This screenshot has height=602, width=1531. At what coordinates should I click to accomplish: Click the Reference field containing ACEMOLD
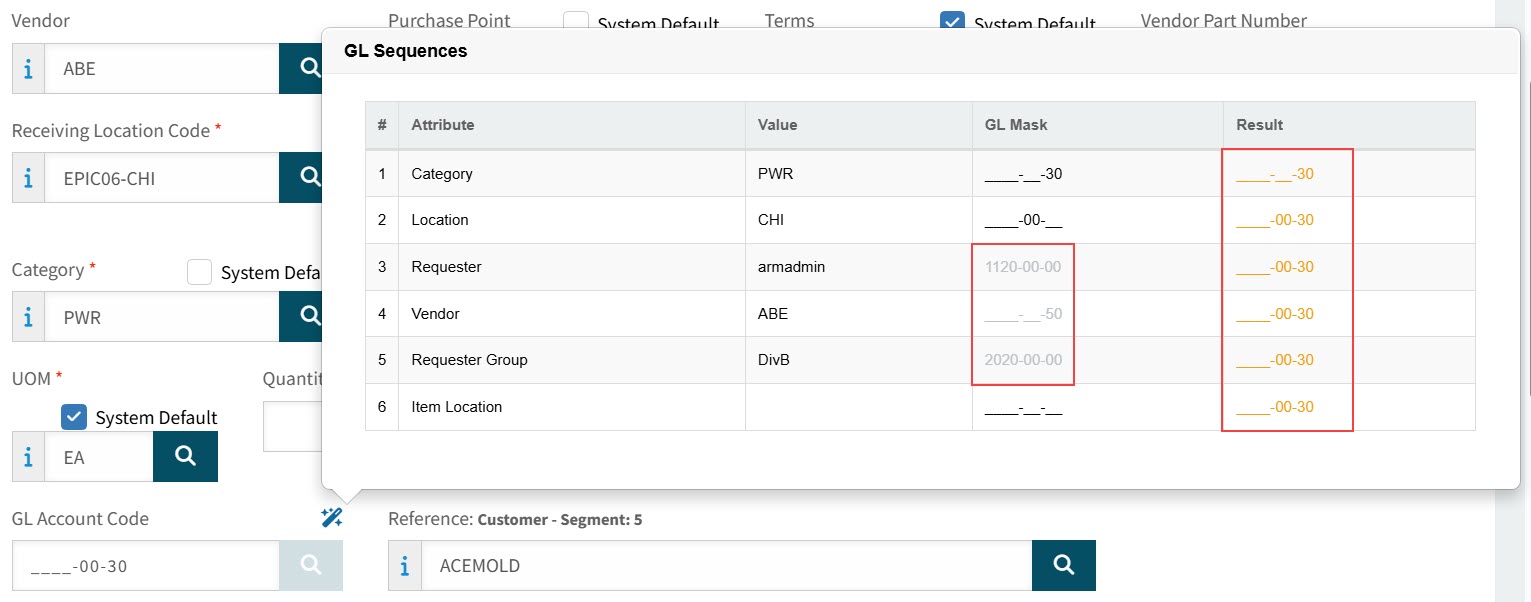[x=725, y=566]
